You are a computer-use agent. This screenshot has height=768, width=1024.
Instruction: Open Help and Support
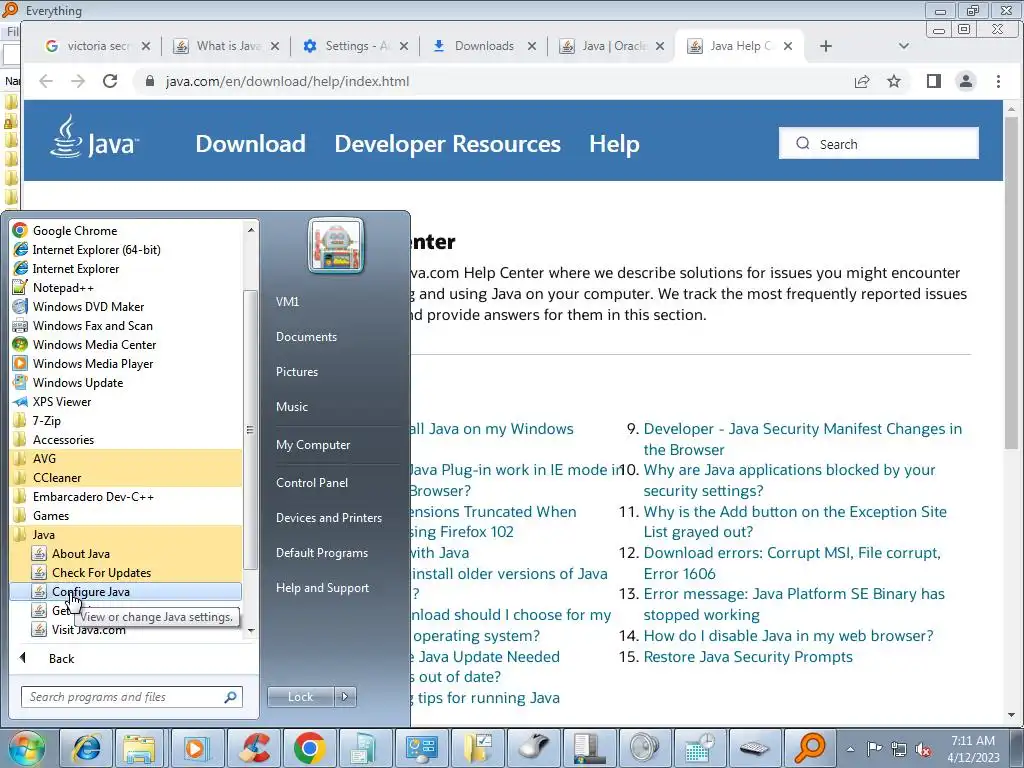[322, 588]
